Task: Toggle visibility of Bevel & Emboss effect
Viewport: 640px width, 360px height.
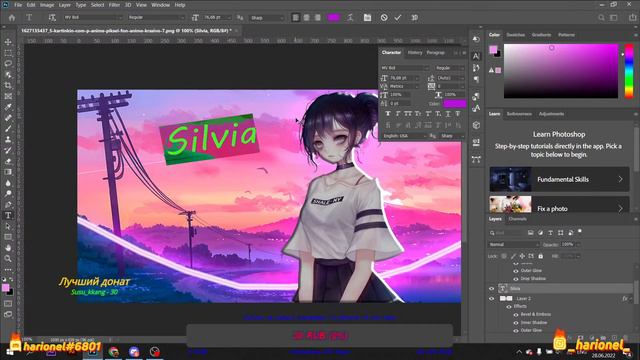Action: click(x=516, y=315)
